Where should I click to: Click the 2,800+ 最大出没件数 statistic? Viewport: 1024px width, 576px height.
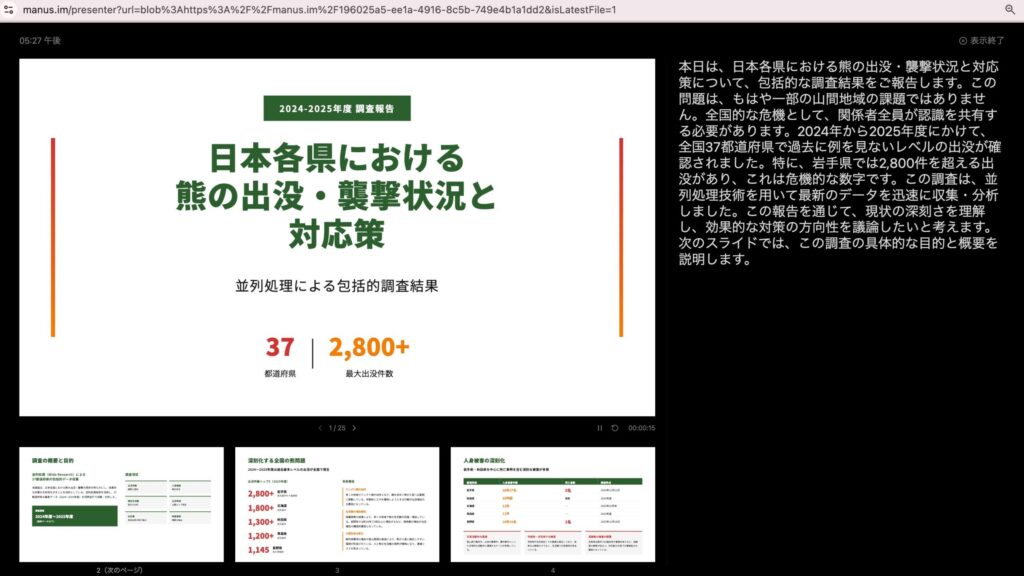click(x=369, y=356)
